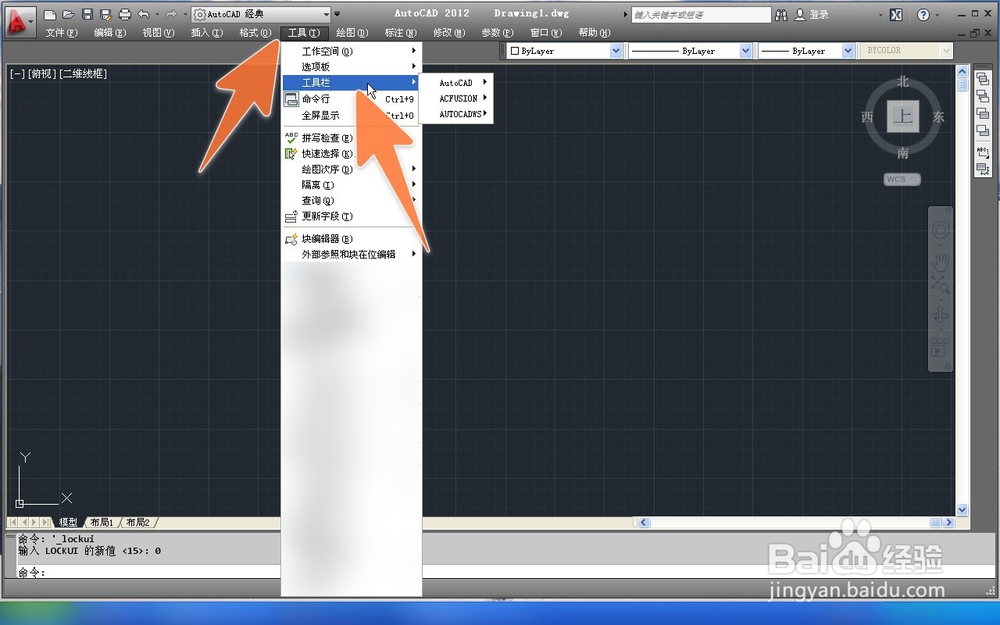This screenshot has height=625, width=1000.
Task: Click the command line icon in Tools menu
Action: 291,99
